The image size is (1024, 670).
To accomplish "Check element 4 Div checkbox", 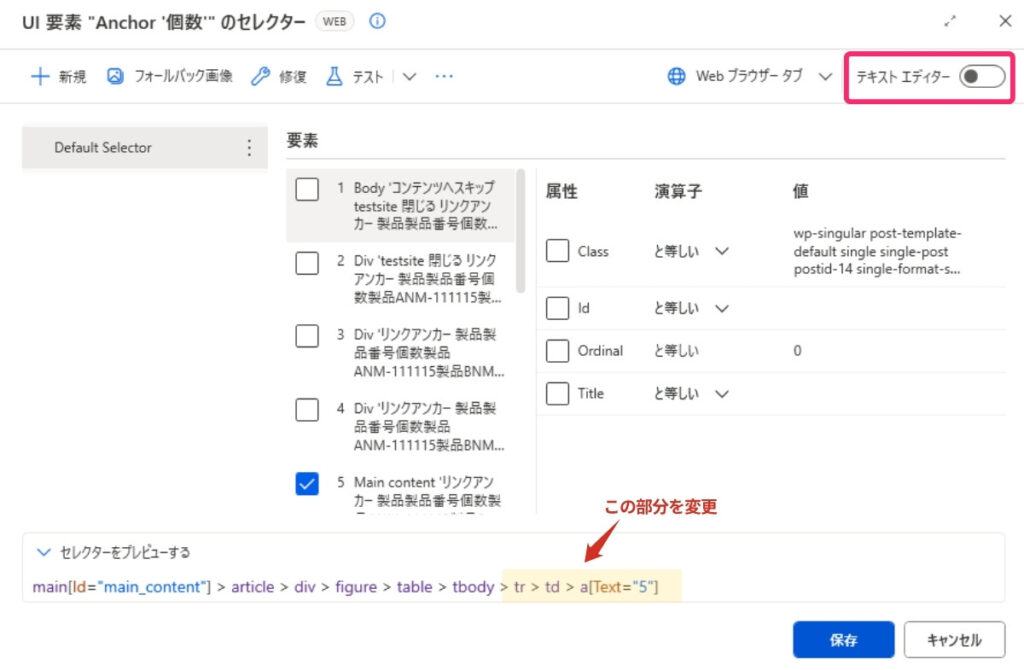I will [307, 410].
